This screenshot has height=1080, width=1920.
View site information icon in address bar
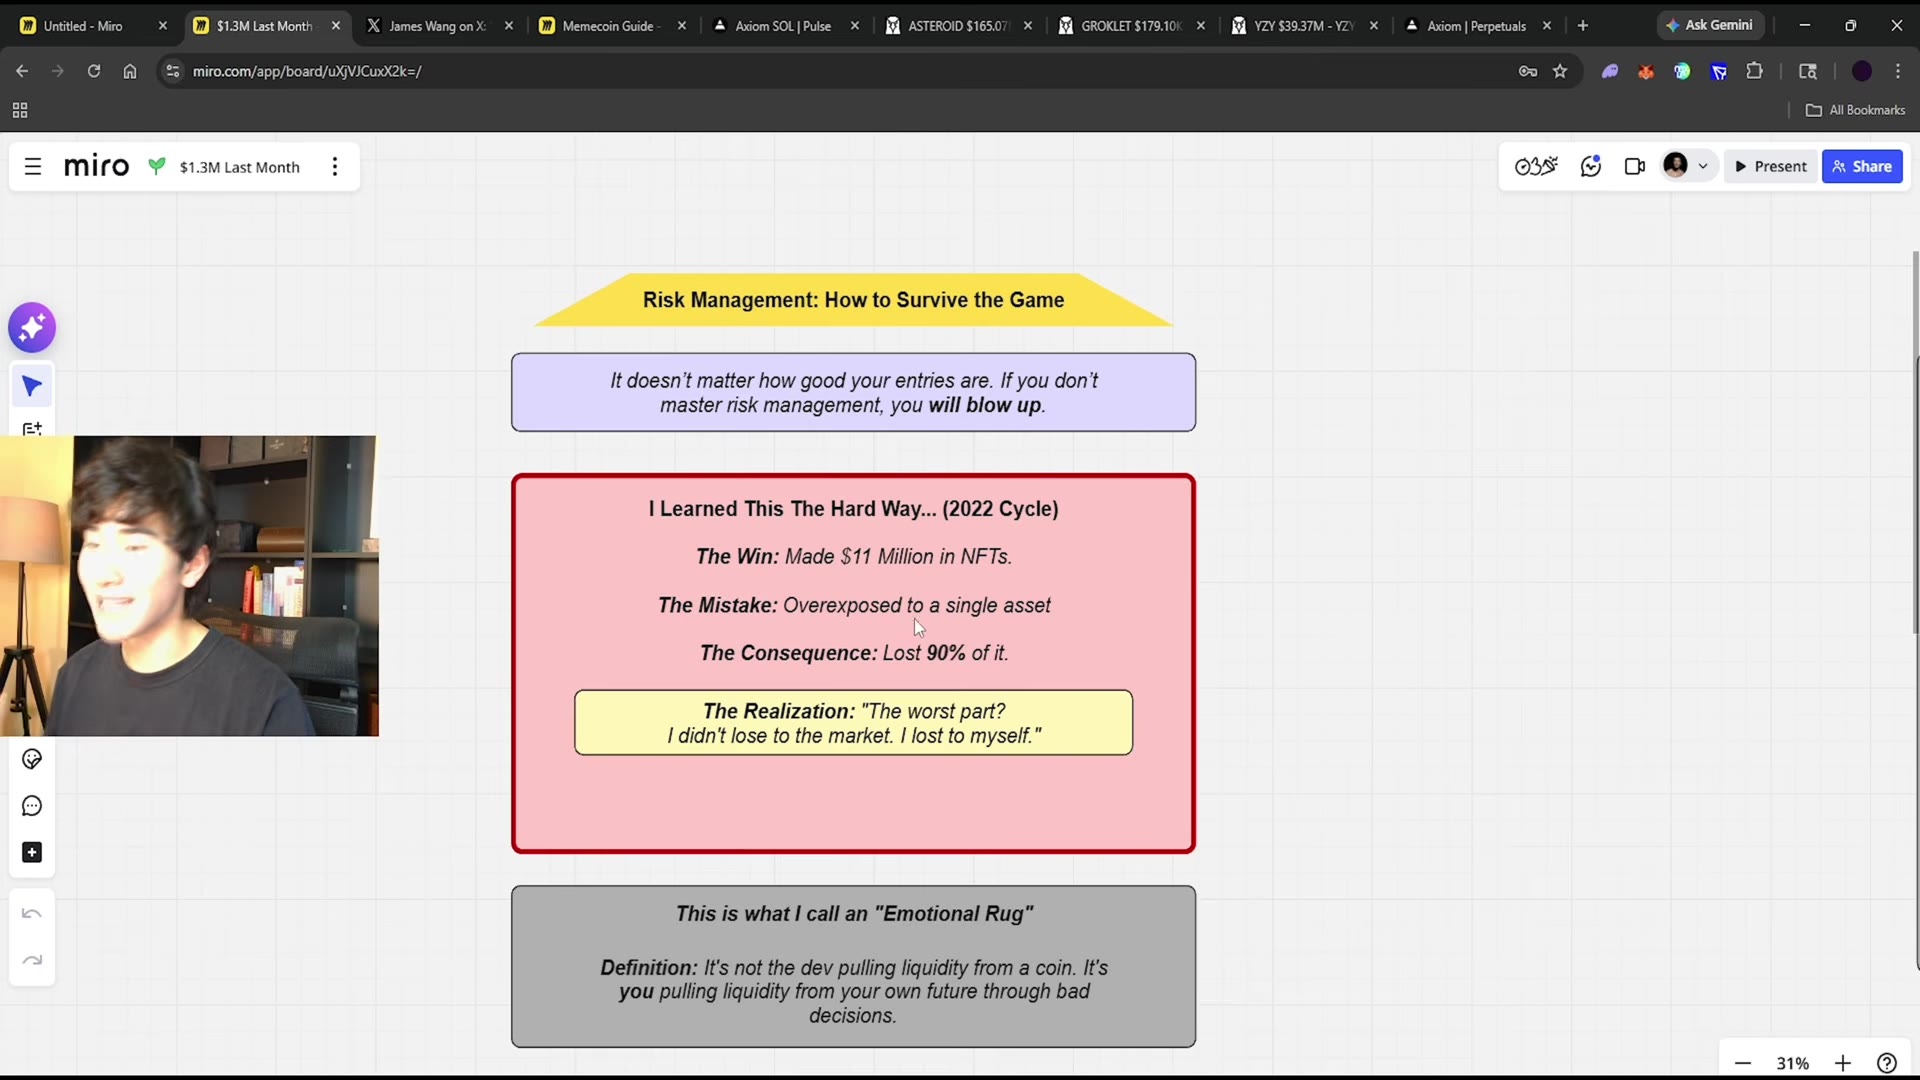click(173, 71)
